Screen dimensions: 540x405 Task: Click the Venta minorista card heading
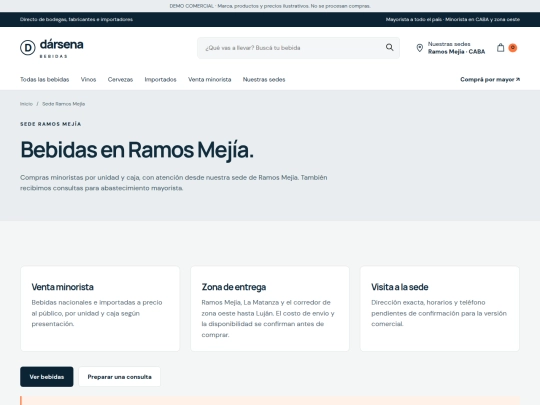[62, 287]
